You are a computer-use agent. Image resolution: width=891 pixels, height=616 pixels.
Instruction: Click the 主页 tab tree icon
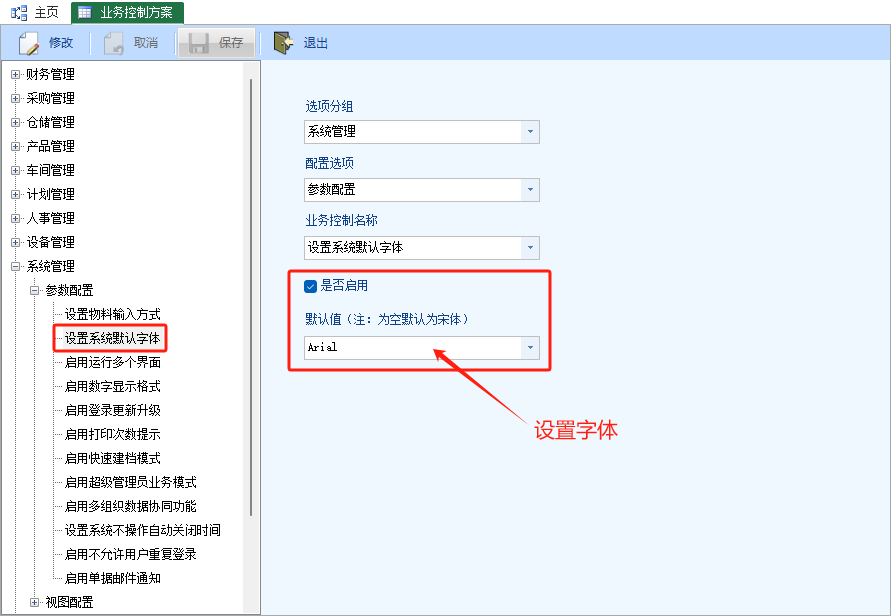pos(18,12)
